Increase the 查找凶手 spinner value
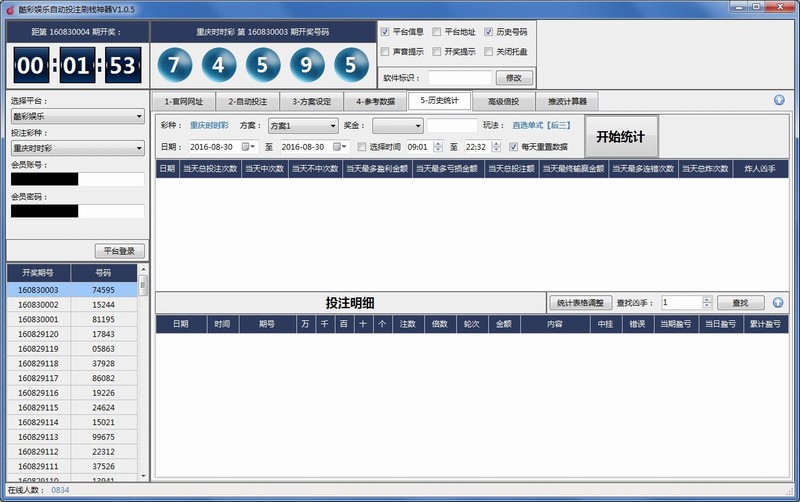 707,298
